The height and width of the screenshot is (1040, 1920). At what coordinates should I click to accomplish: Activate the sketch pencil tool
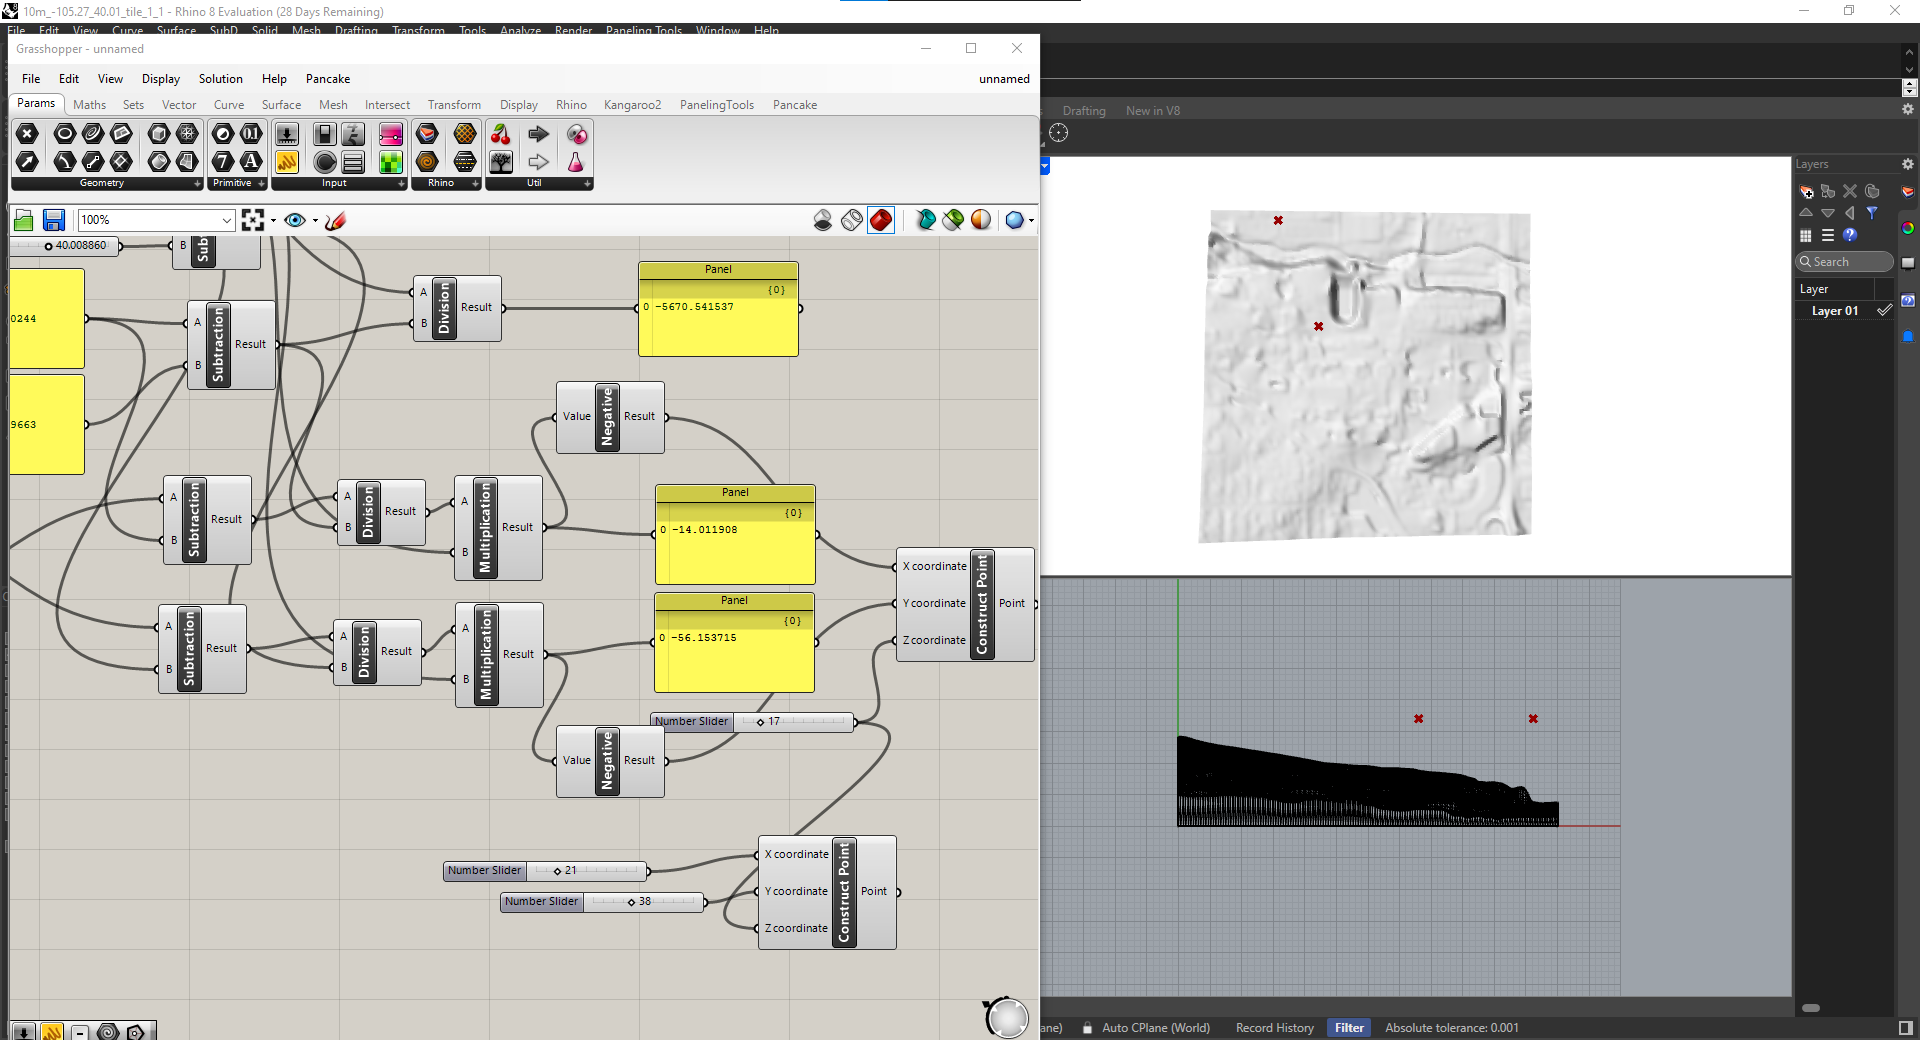(336, 220)
